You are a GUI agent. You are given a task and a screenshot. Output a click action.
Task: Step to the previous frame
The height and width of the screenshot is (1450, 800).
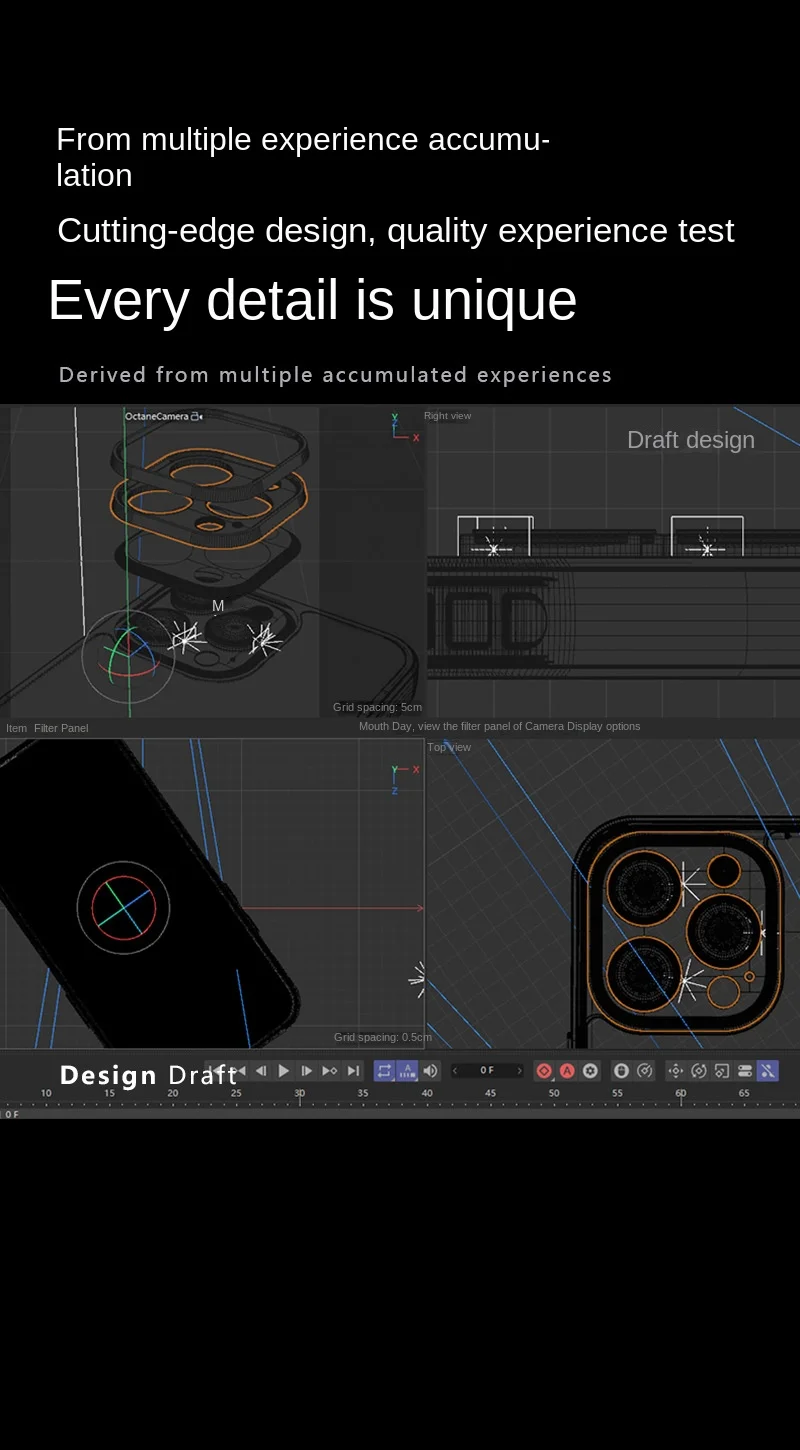pos(261,1071)
